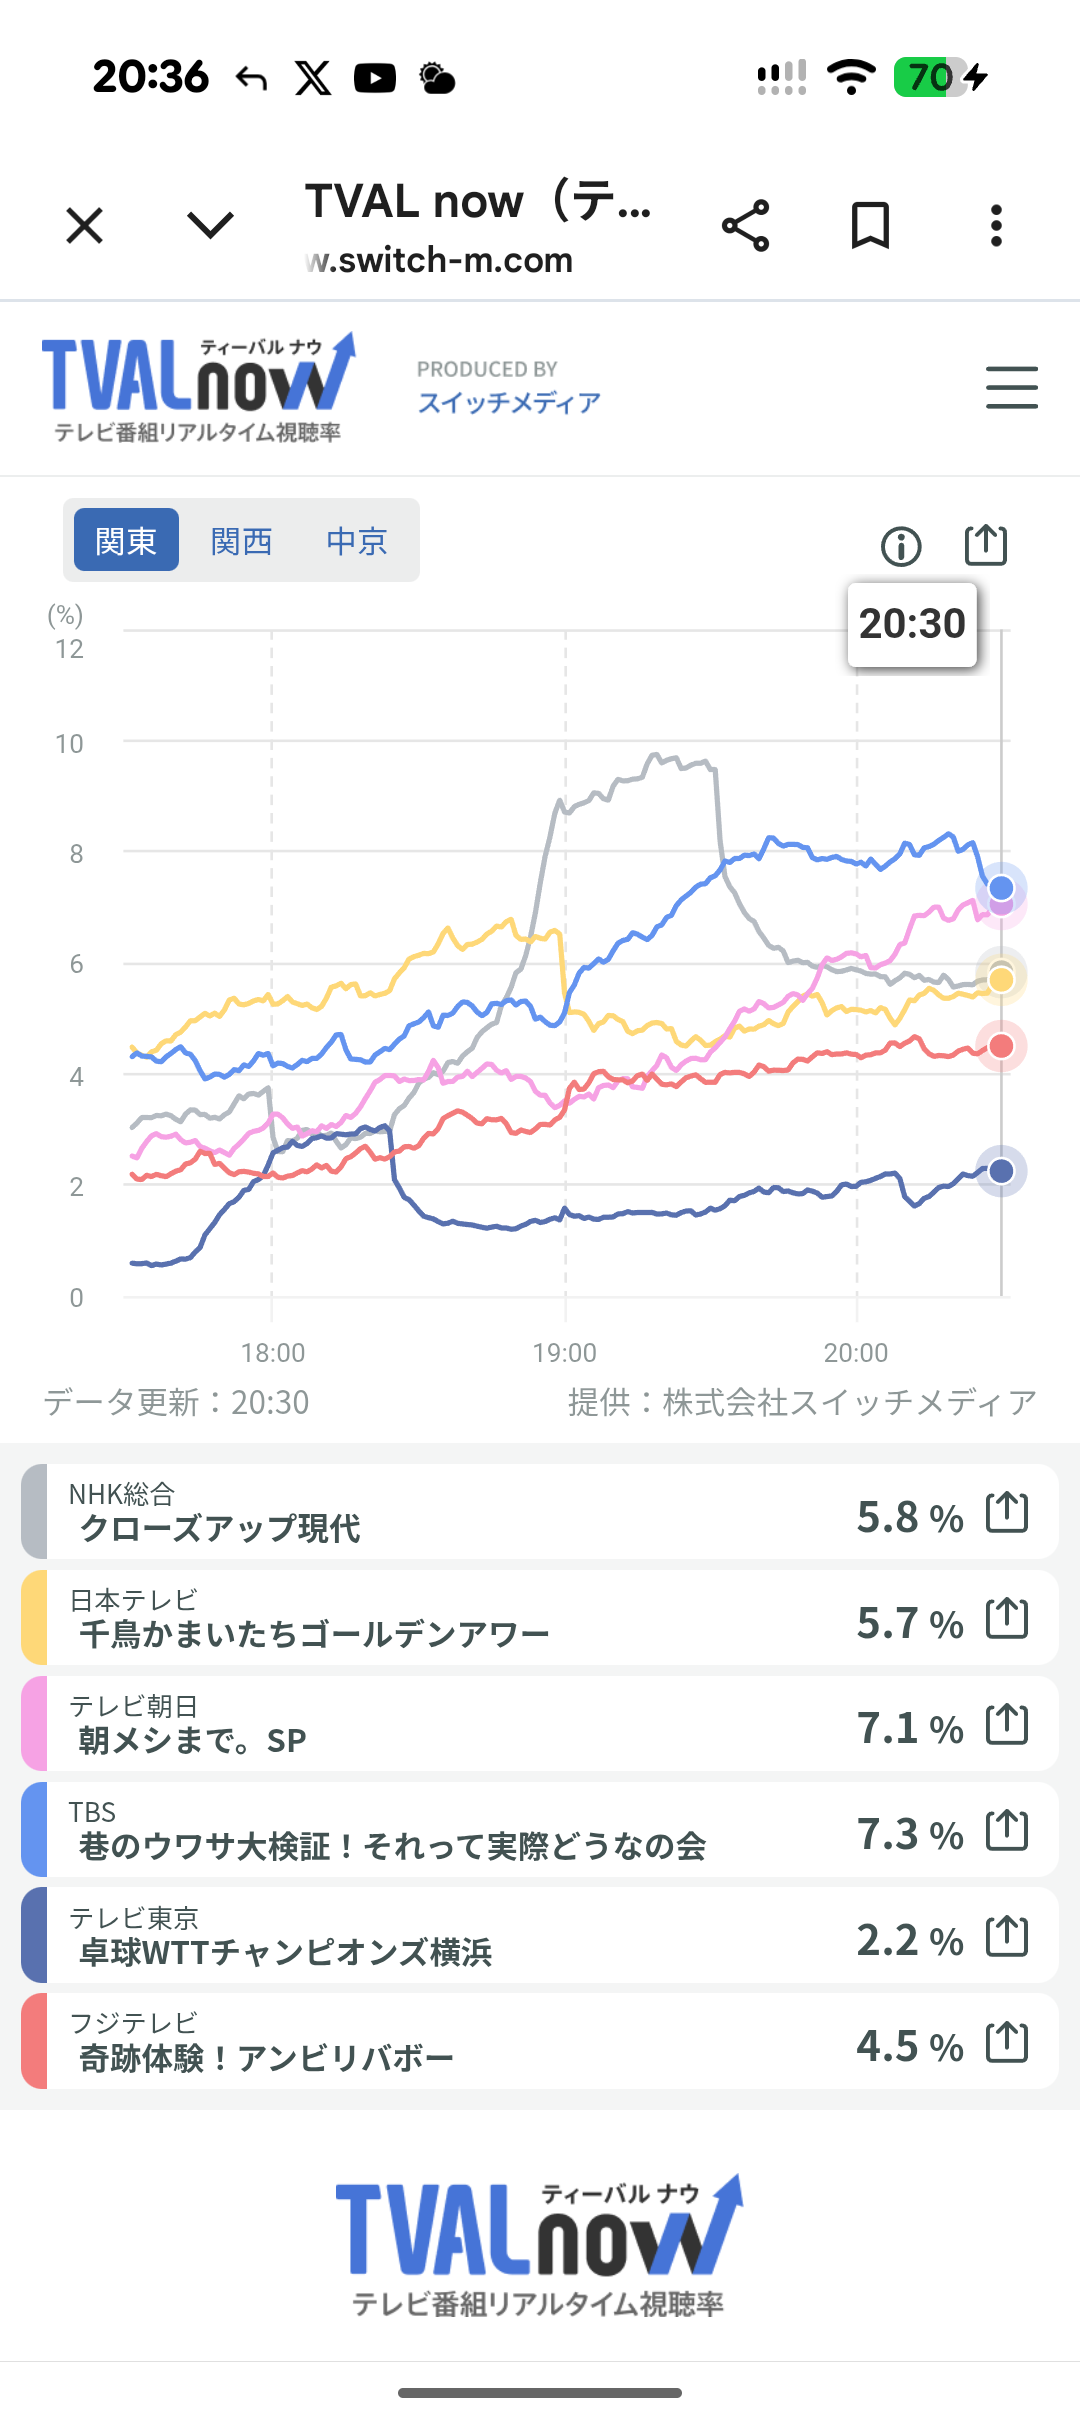Viewport: 1080px width, 2424px height.
Task: Open the hamburger menu on TVAL now
Action: 1012,387
